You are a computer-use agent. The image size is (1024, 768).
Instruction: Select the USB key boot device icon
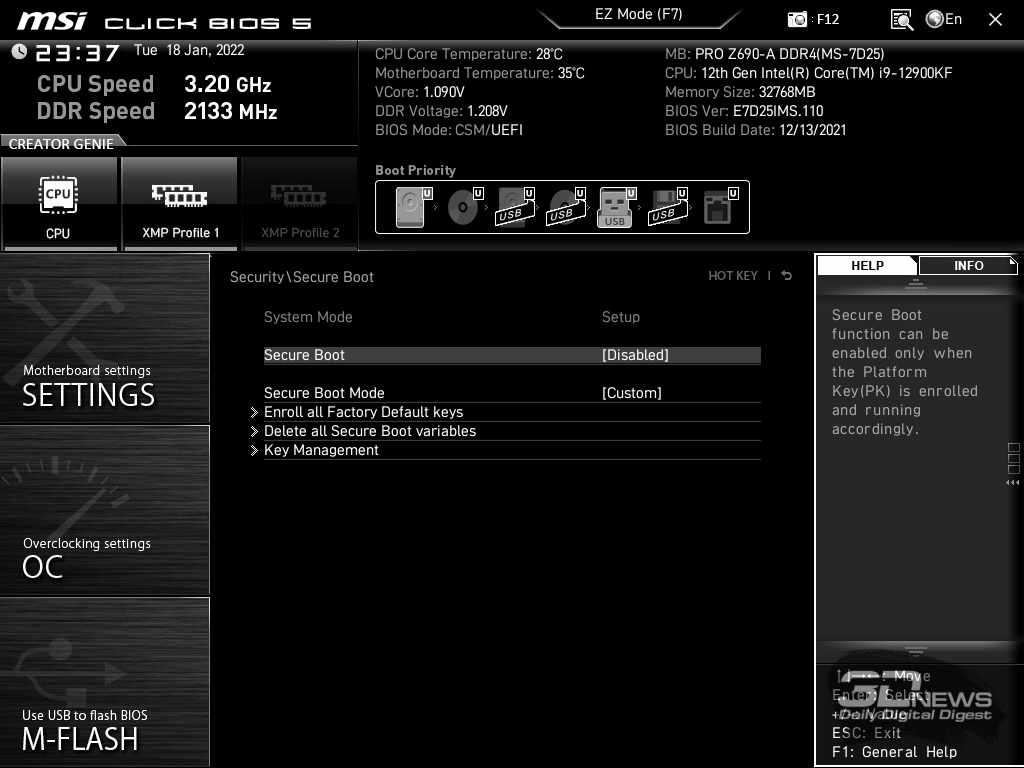point(616,207)
